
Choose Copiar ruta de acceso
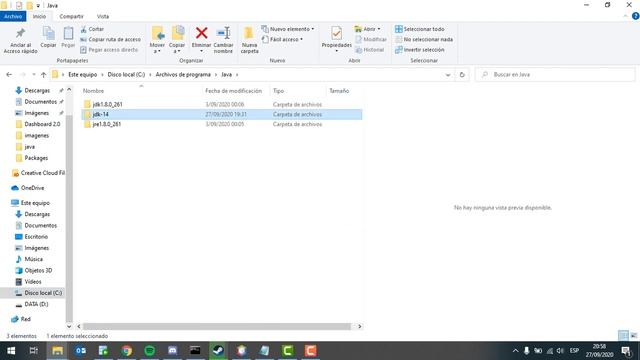point(110,40)
